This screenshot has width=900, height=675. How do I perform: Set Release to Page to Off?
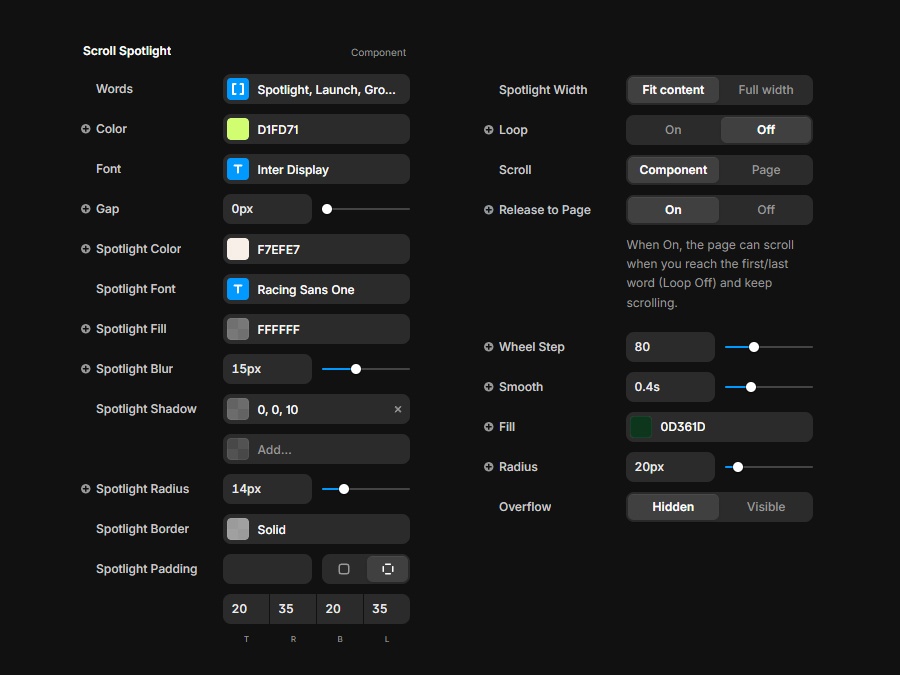pos(766,210)
